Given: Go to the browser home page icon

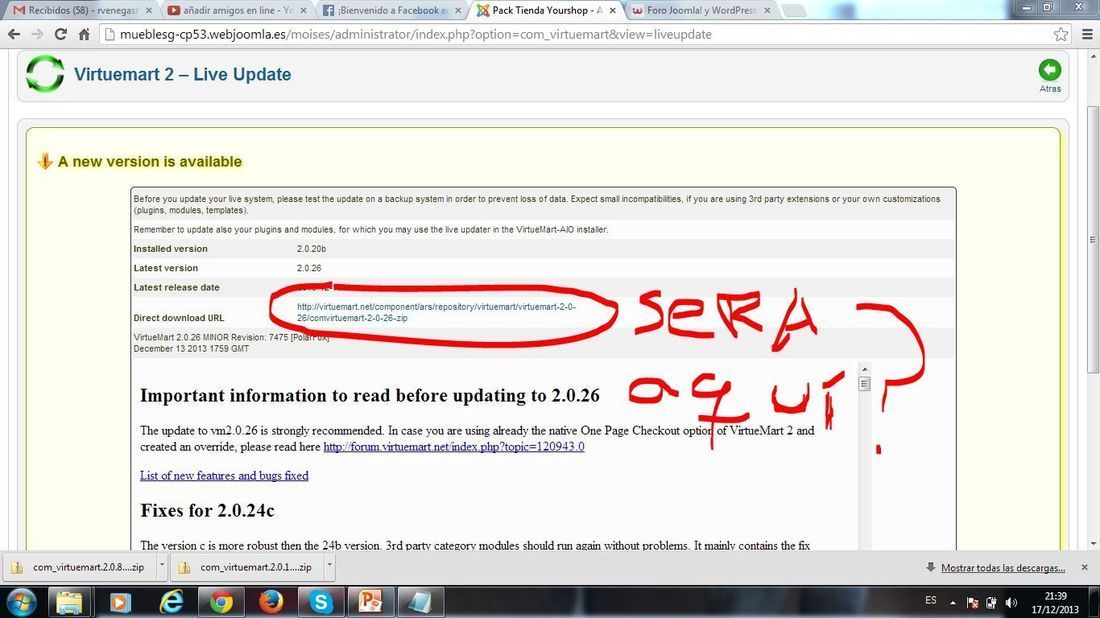Looking at the screenshot, I should (x=84, y=34).
